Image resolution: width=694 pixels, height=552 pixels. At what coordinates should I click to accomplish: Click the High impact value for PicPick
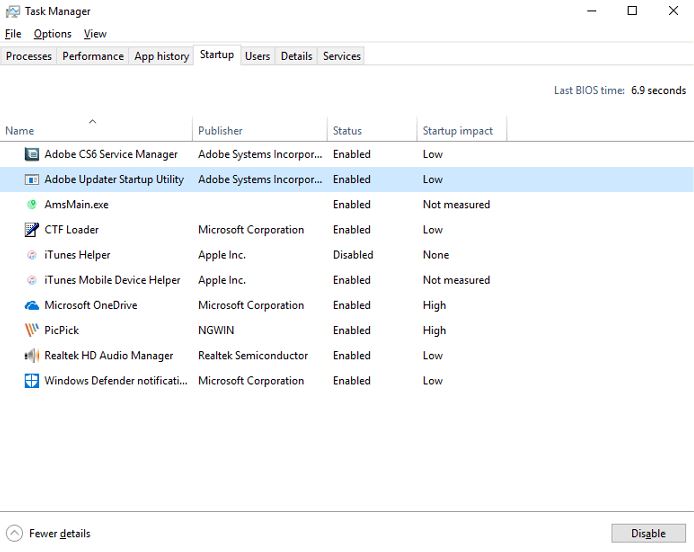point(434,331)
